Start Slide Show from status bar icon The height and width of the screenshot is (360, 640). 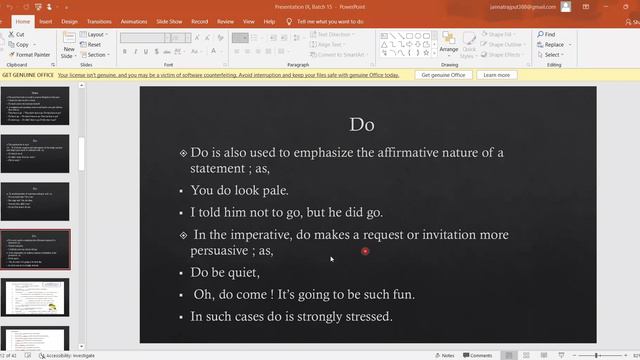561,356
